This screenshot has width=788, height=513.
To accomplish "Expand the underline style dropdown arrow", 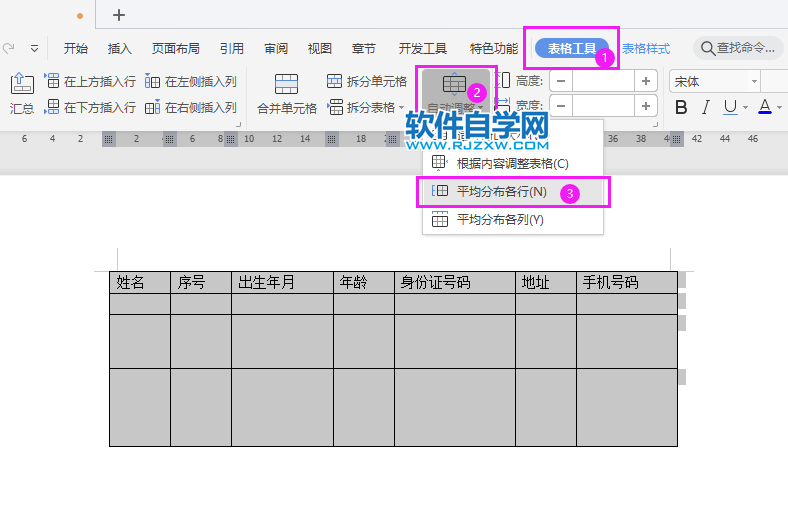I will 745,107.
